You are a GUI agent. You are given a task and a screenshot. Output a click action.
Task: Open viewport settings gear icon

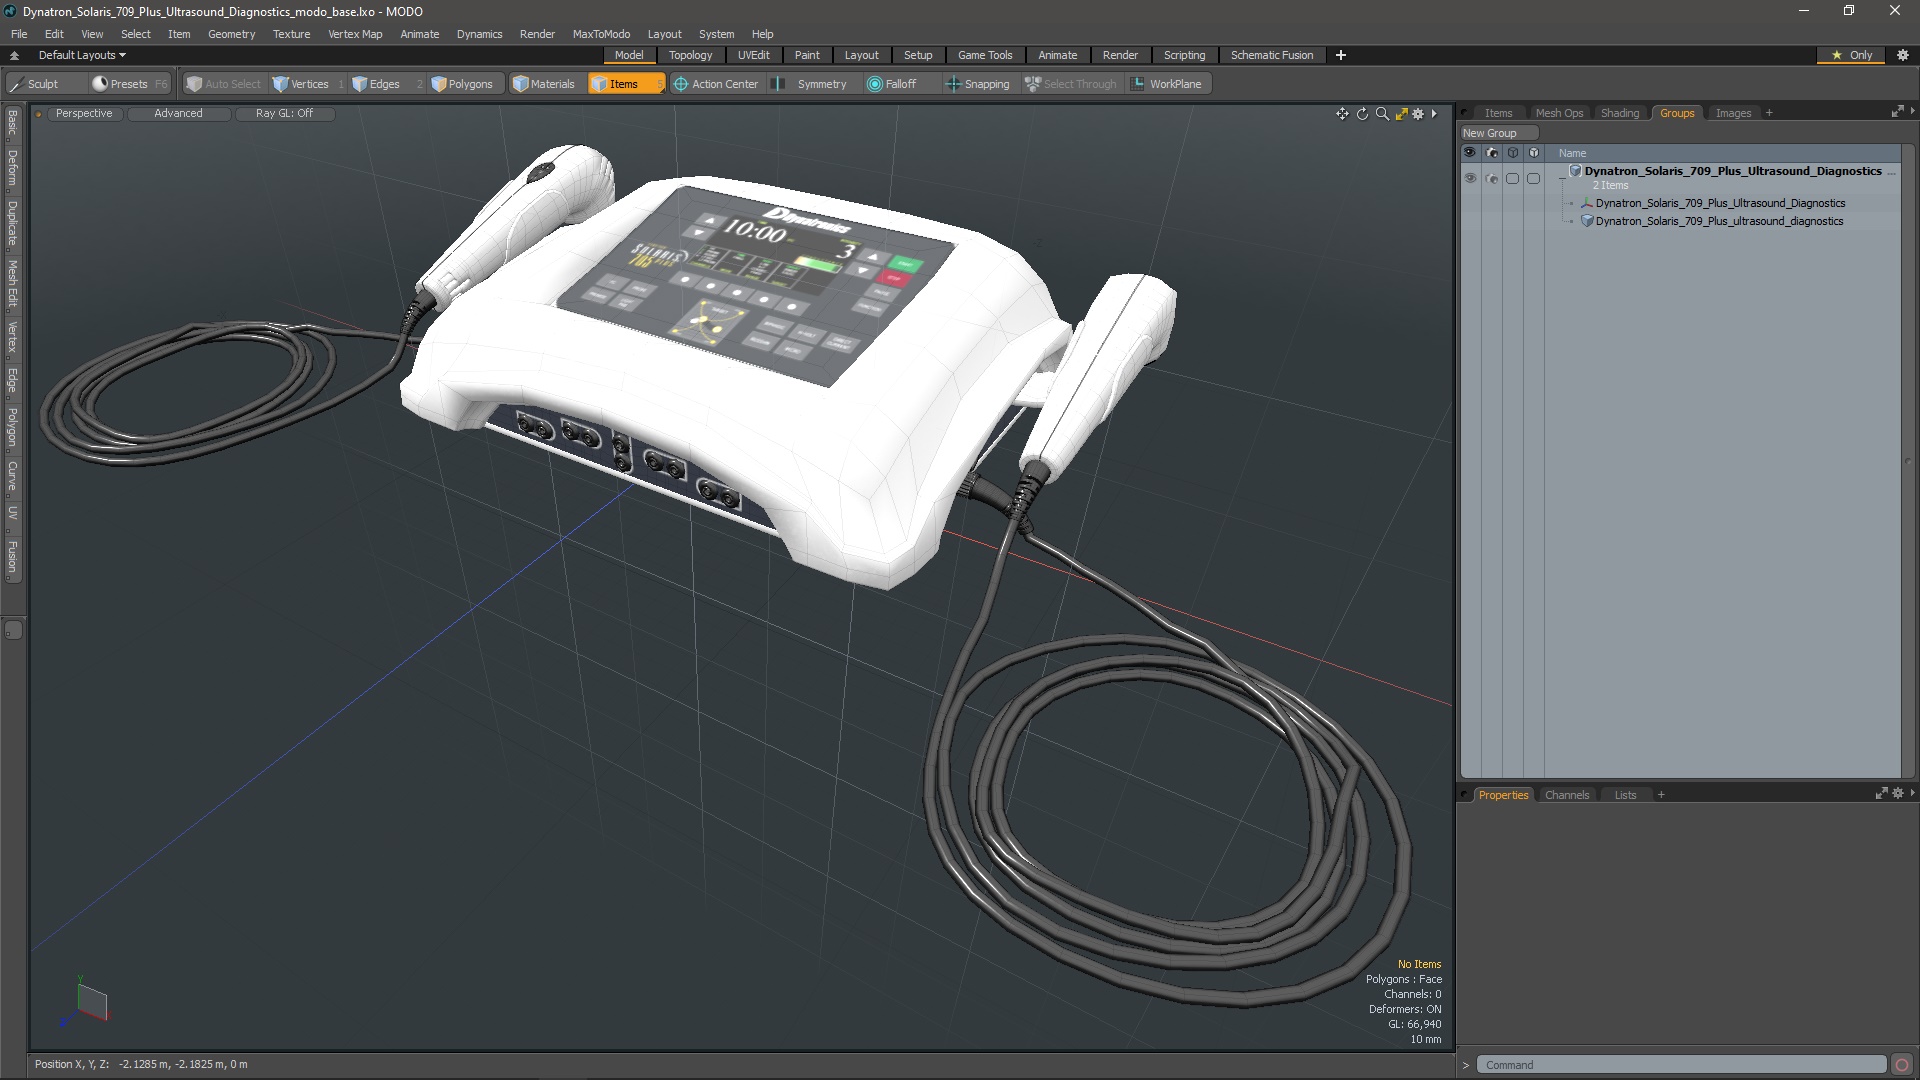1418,114
